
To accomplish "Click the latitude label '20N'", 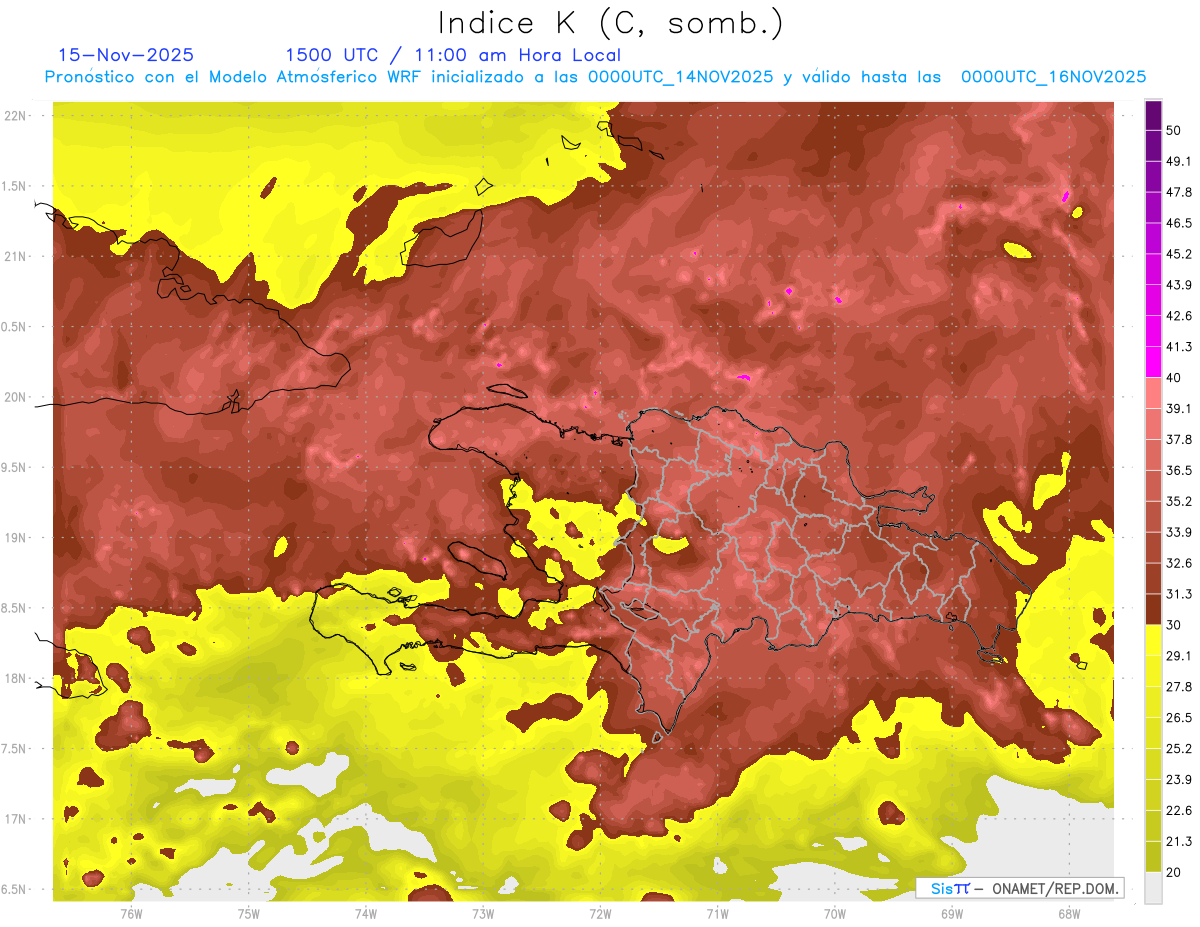I will tap(14, 397).
